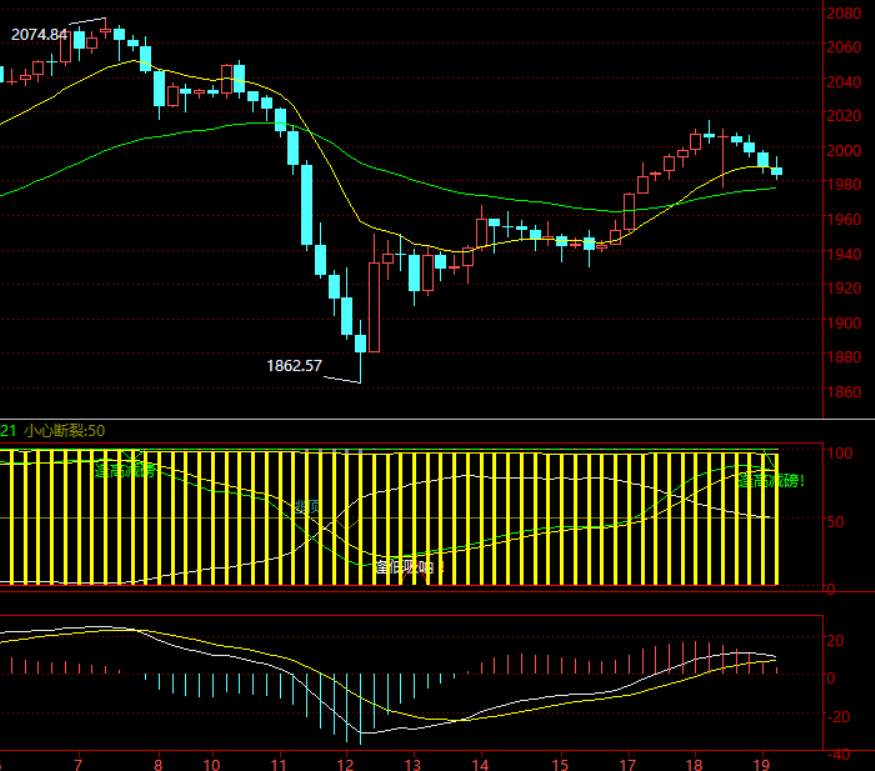Select the 2040 price axis value
This screenshot has height=771, width=875.
pyautogui.click(x=844, y=81)
